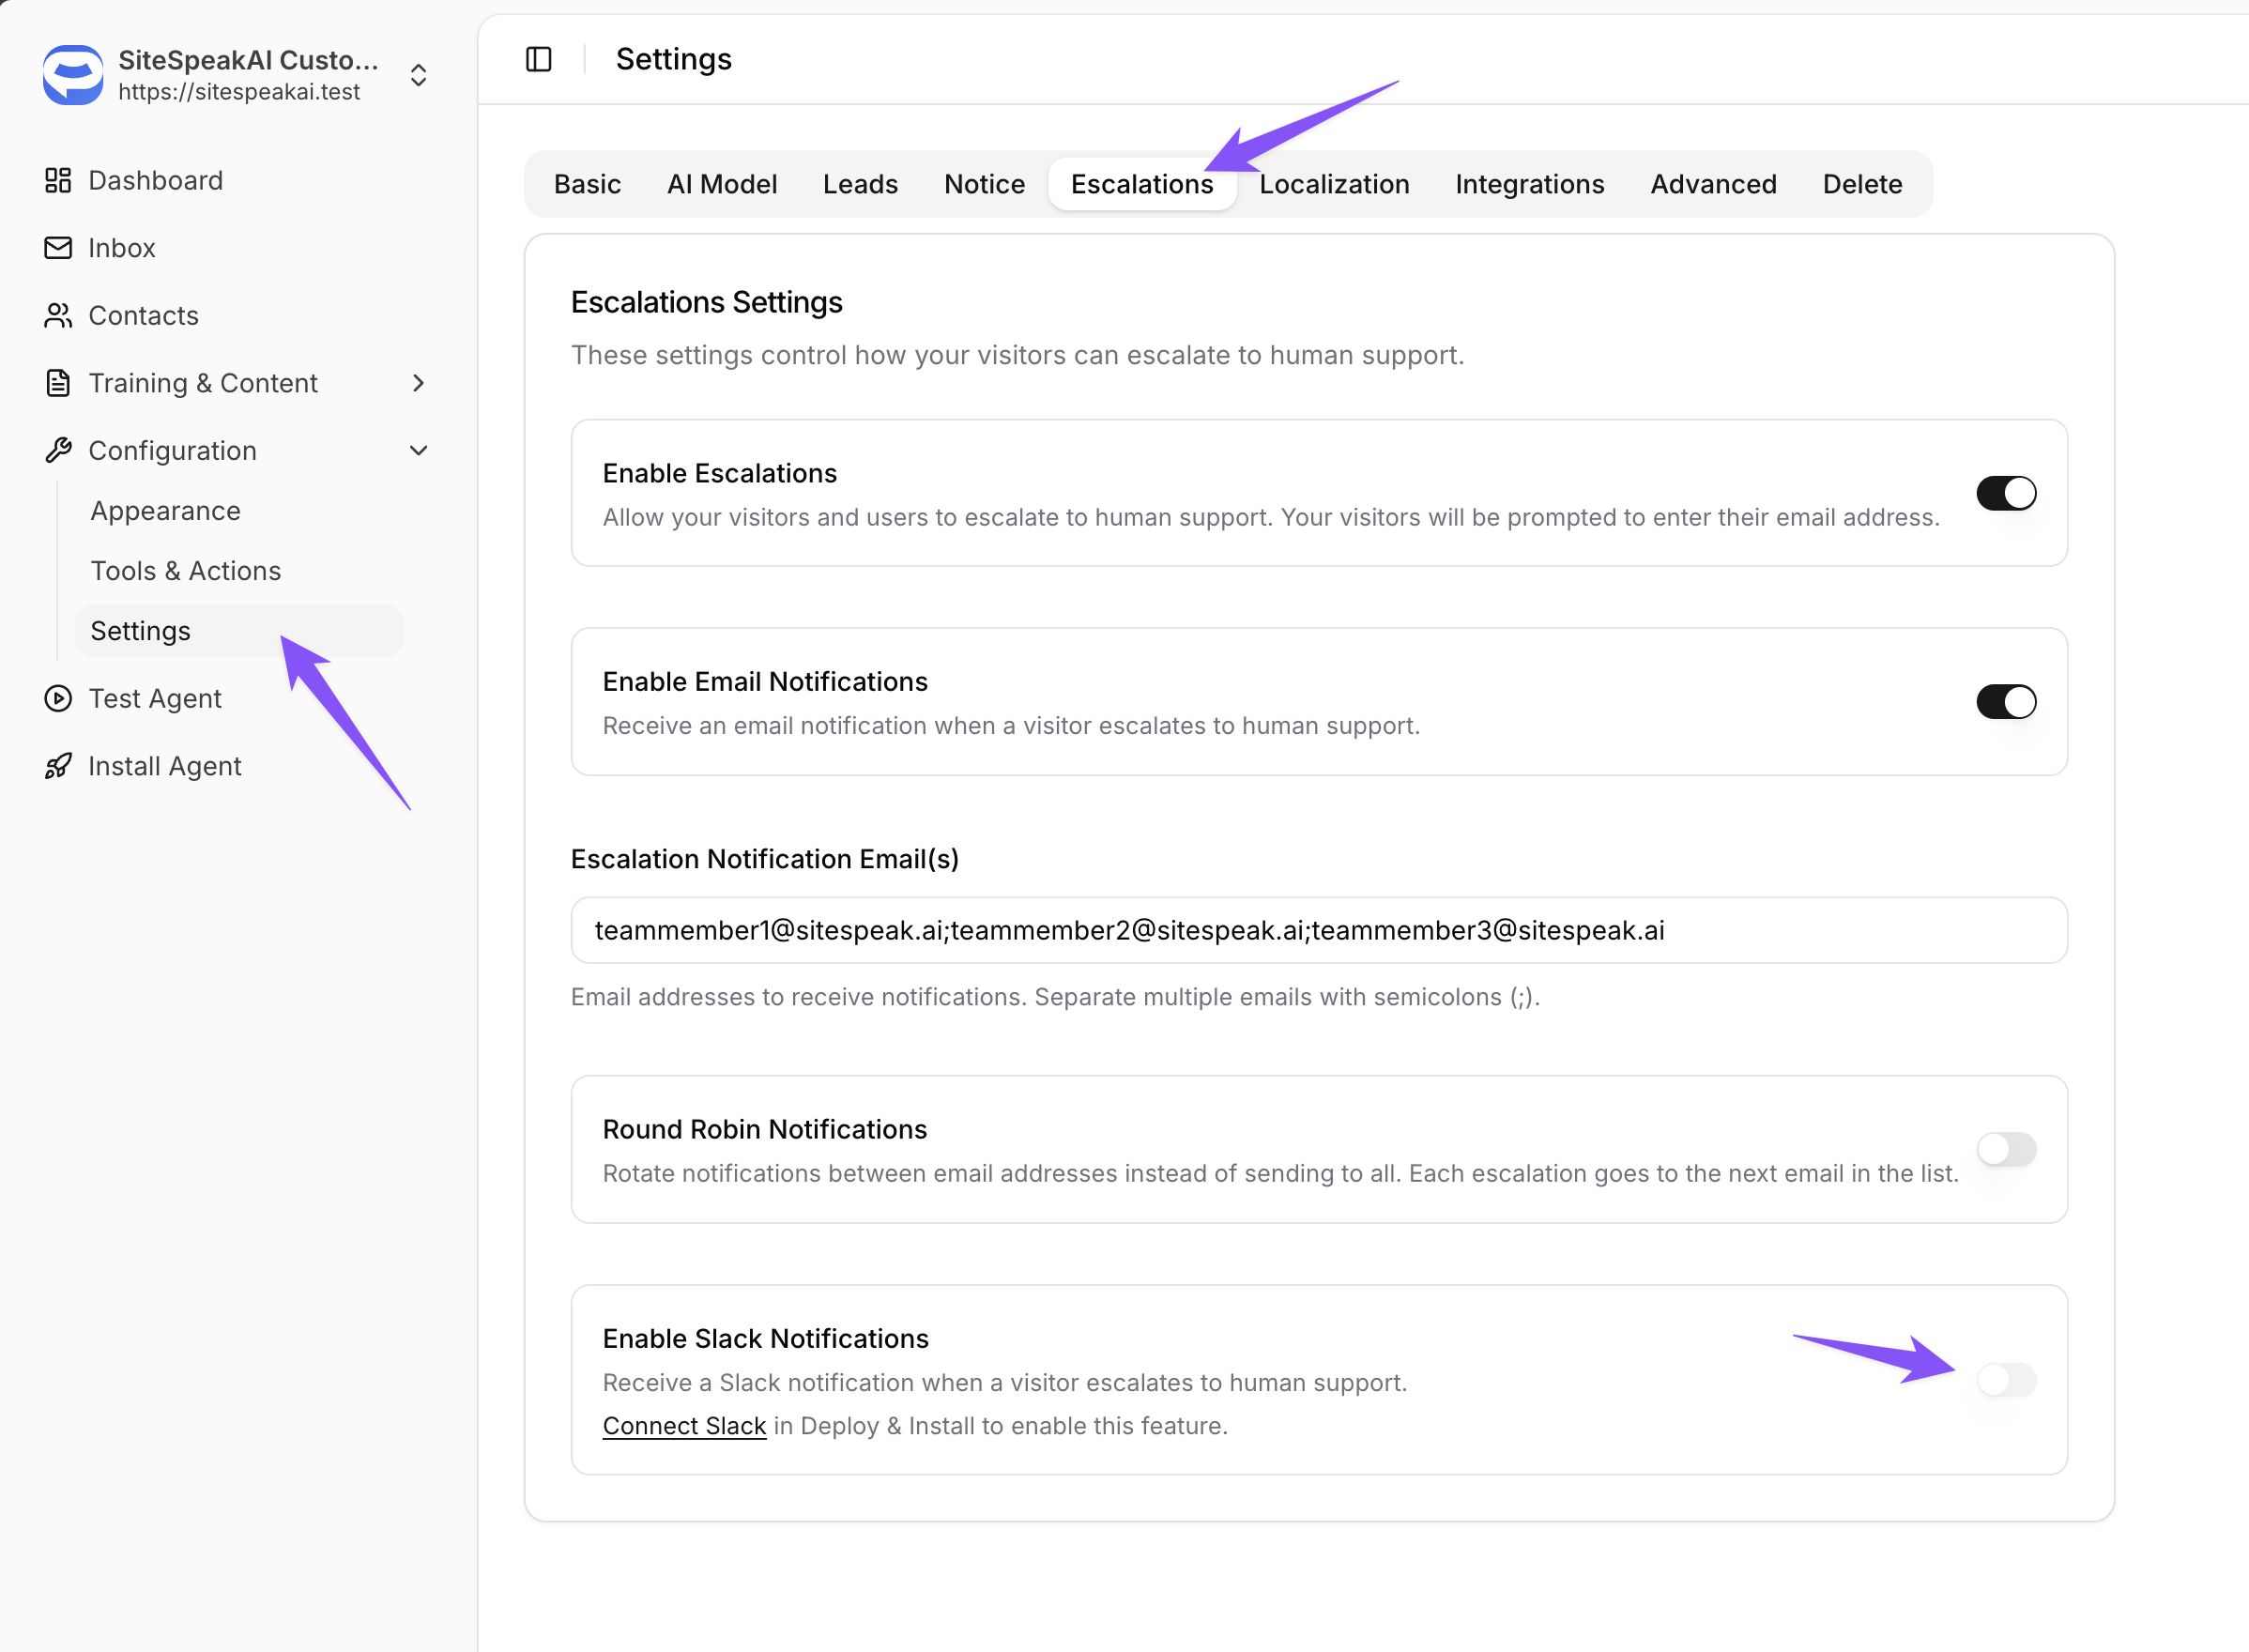Disable the Enable Escalations toggle
This screenshot has width=2249, height=1652.
2005,493
